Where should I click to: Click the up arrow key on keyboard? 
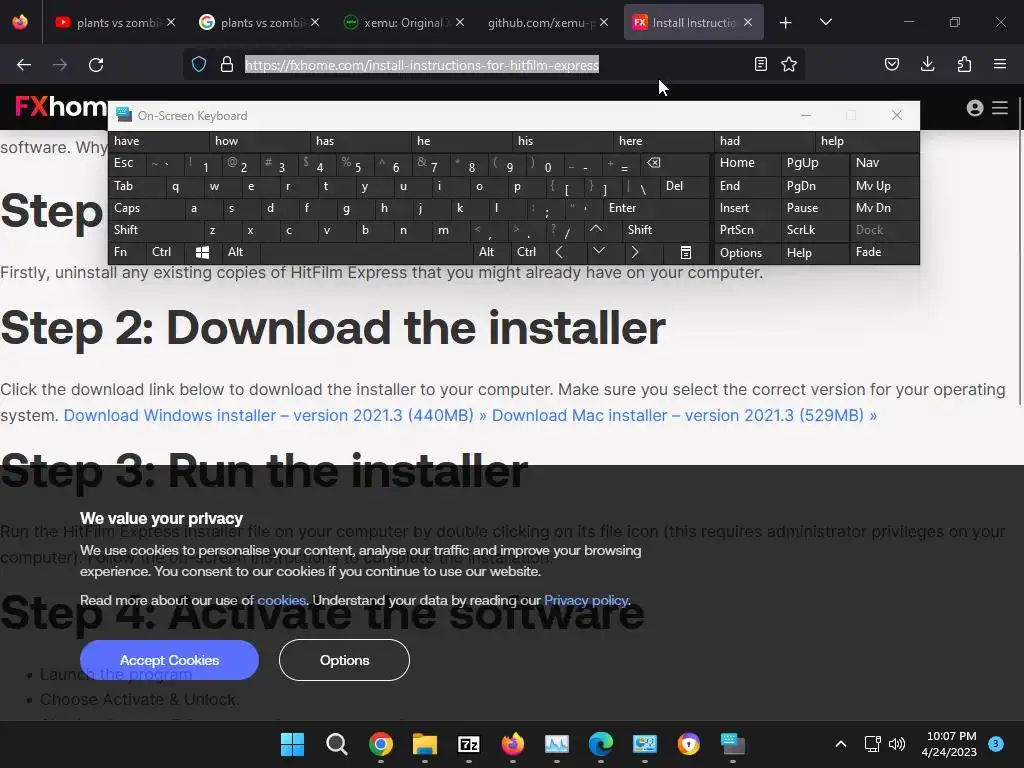[x=596, y=229]
